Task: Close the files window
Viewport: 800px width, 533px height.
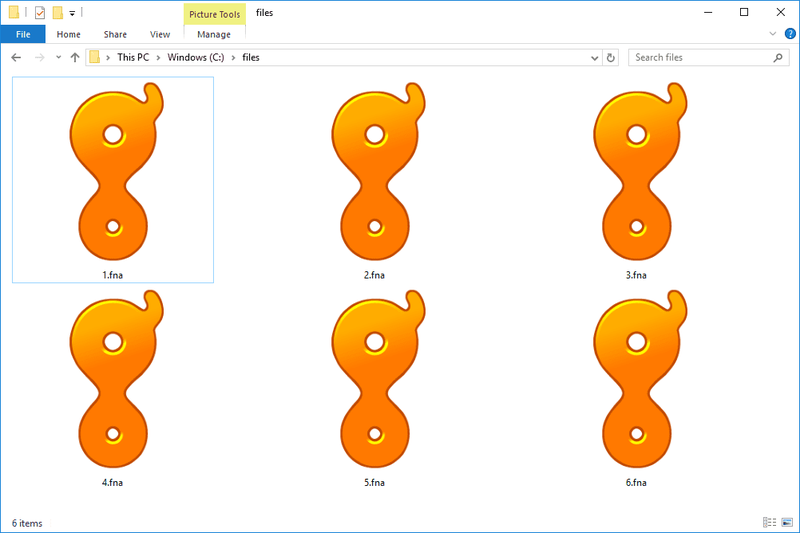Action: 781,13
